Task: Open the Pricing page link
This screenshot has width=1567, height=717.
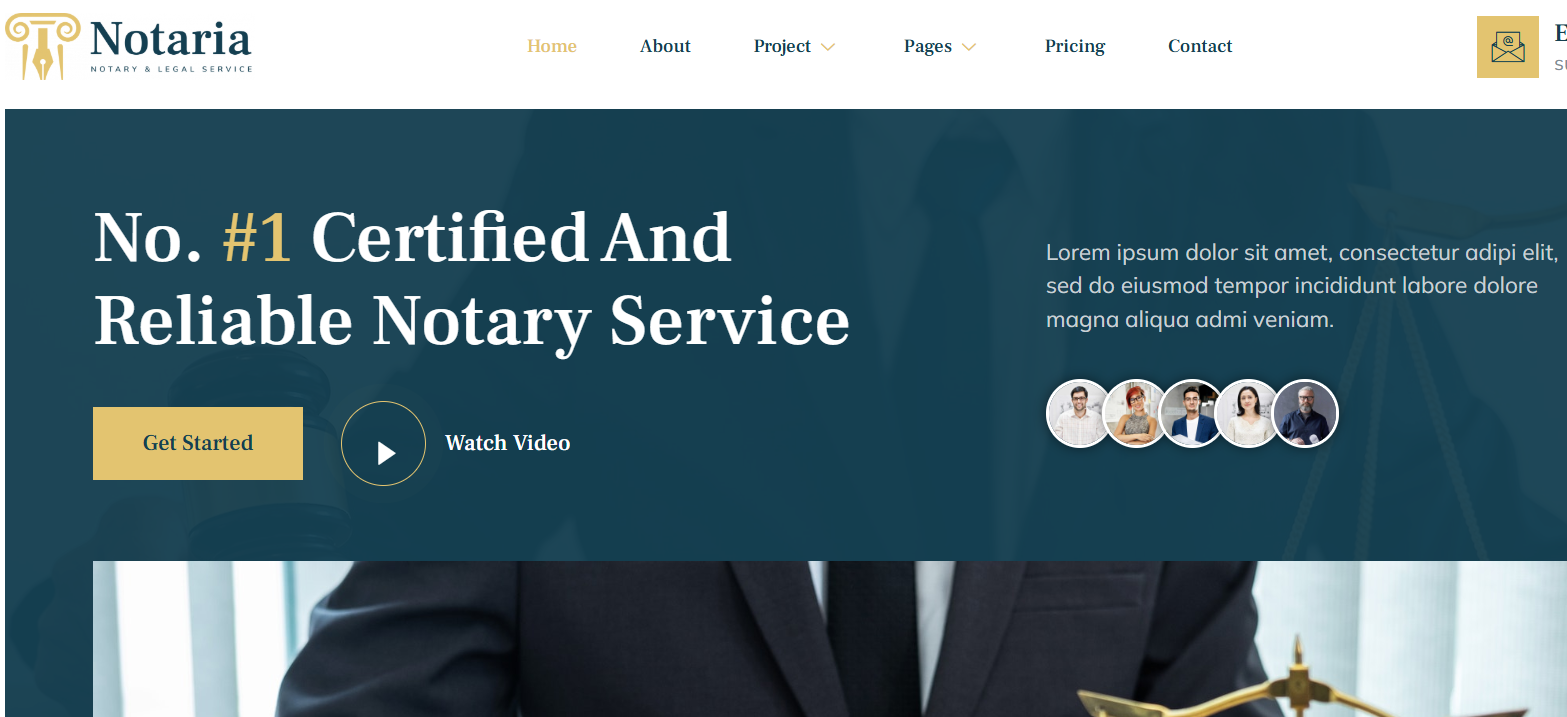Action: point(1075,46)
